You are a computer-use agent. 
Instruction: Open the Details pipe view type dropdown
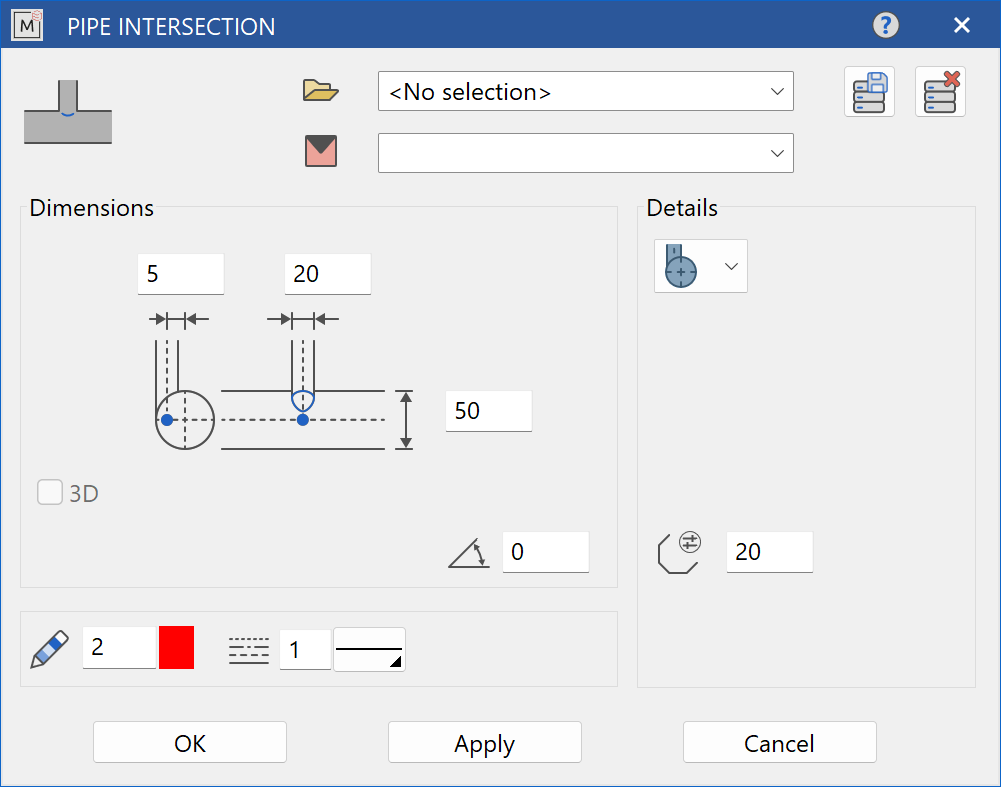(700, 266)
